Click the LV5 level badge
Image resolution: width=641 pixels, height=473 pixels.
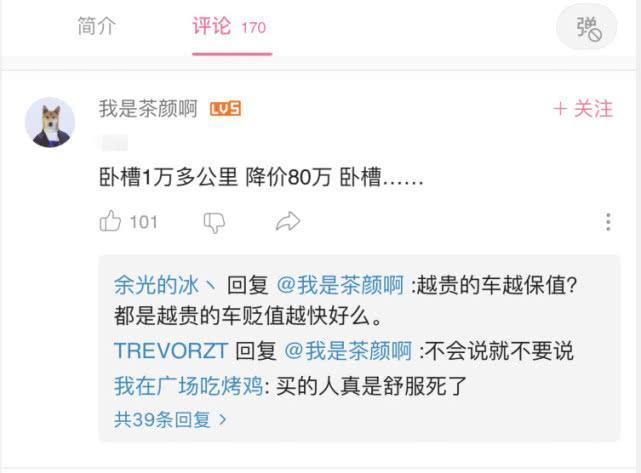point(225,109)
